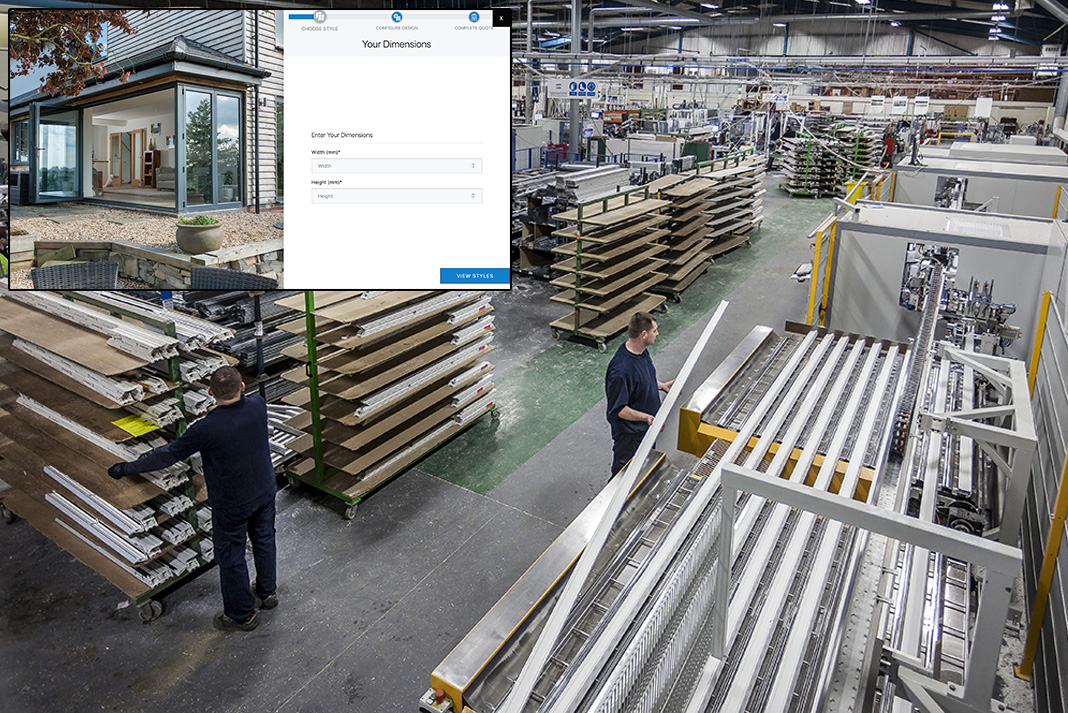Click the Height (mm) field label
1068x713 pixels.
coord(327,182)
